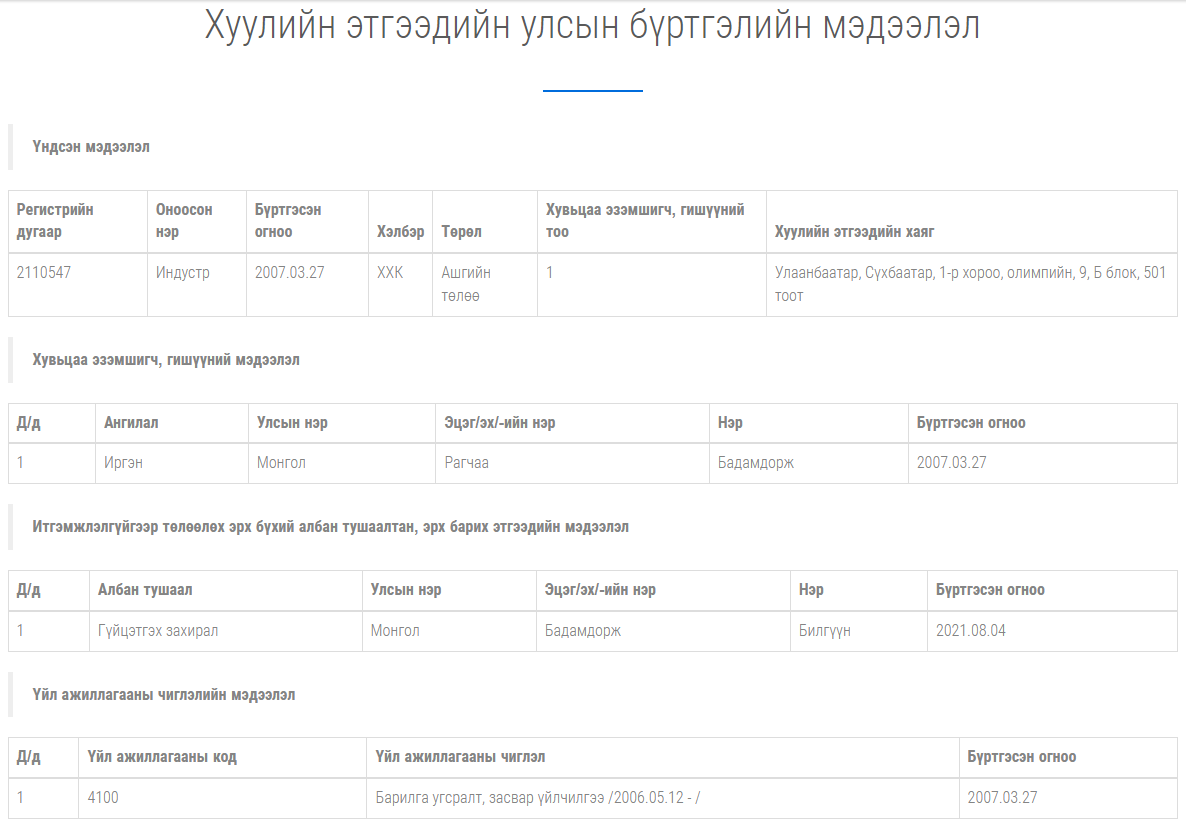Select the Итгэмжлэлгүйгээр төлөөлөх эрх бүхий heading
Viewport: 1186px width, 827px height.
pyautogui.click(x=331, y=527)
